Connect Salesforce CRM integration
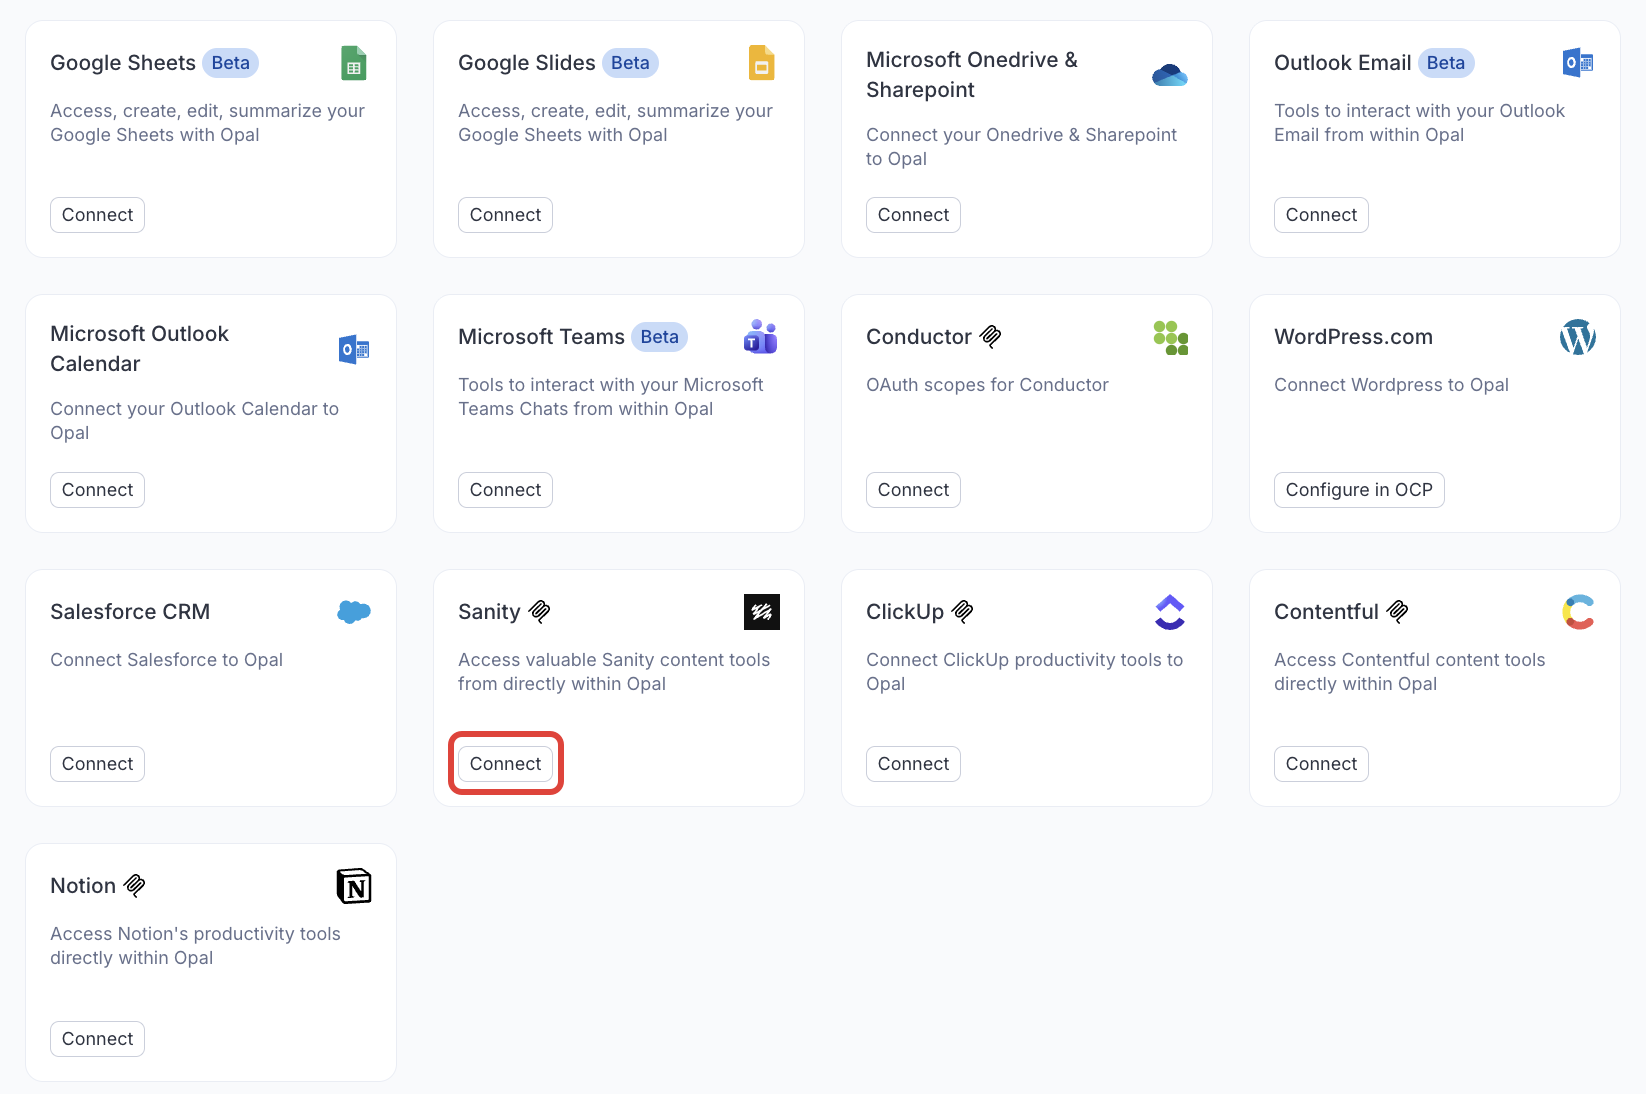 point(97,764)
